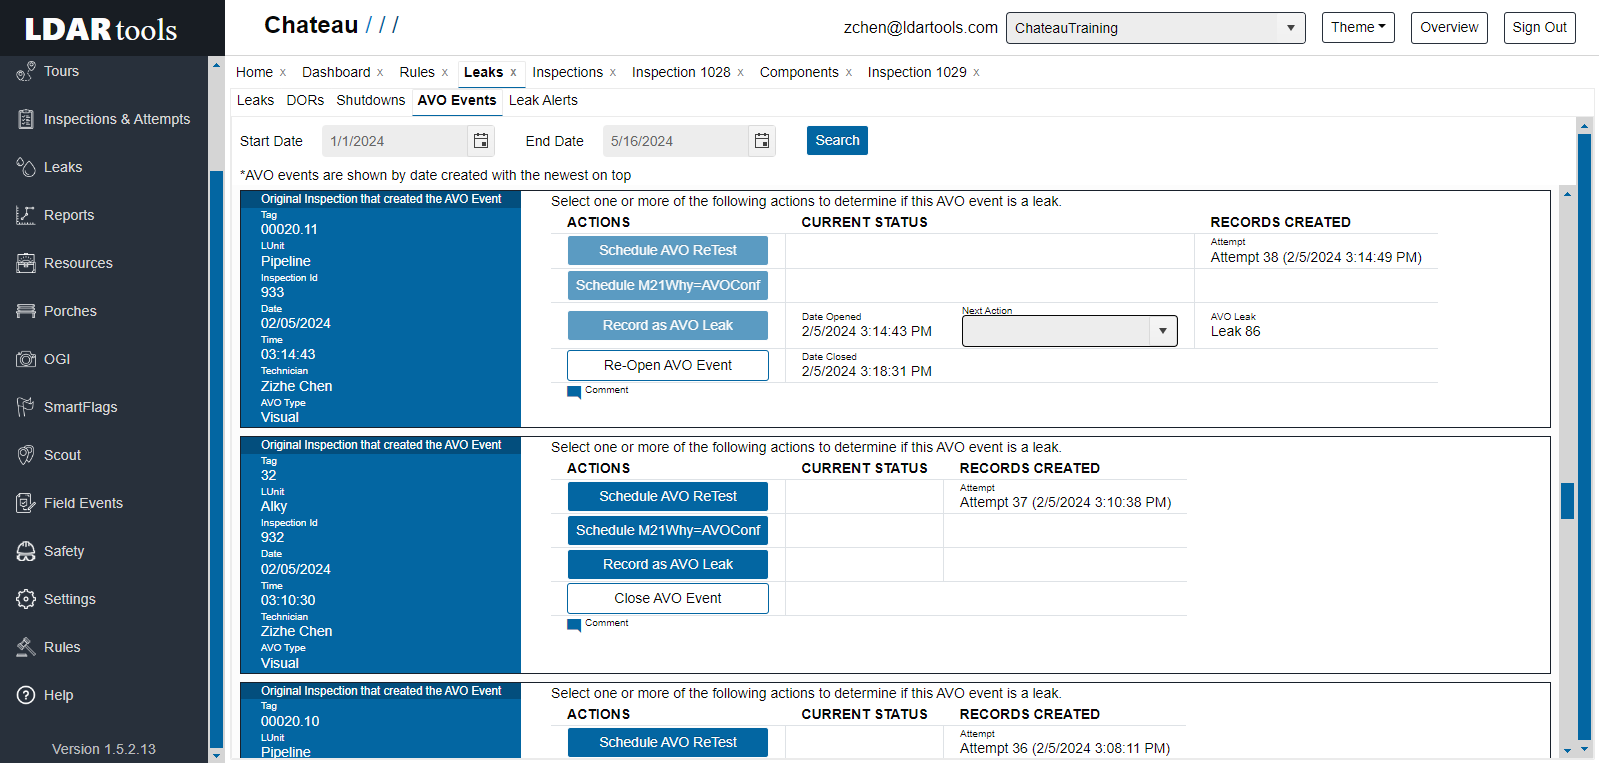The width and height of the screenshot is (1599, 763).
Task: Open the End Date calendar picker icon
Action: [762, 141]
